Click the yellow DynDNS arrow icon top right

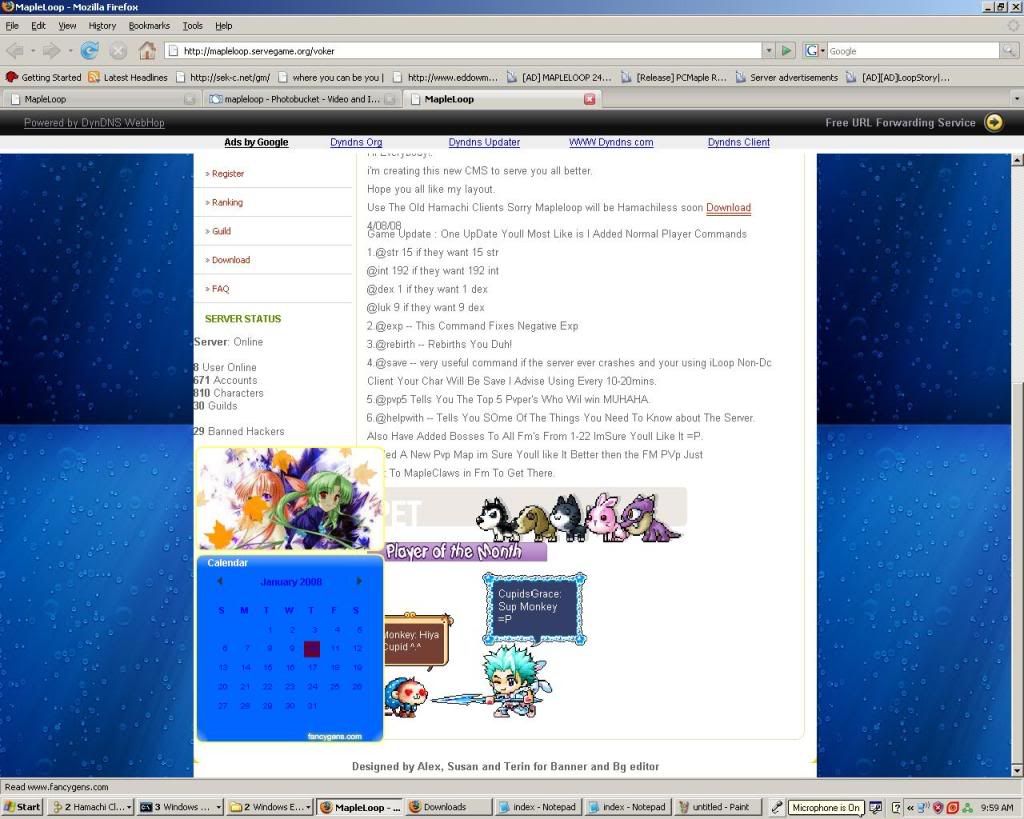point(993,122)
